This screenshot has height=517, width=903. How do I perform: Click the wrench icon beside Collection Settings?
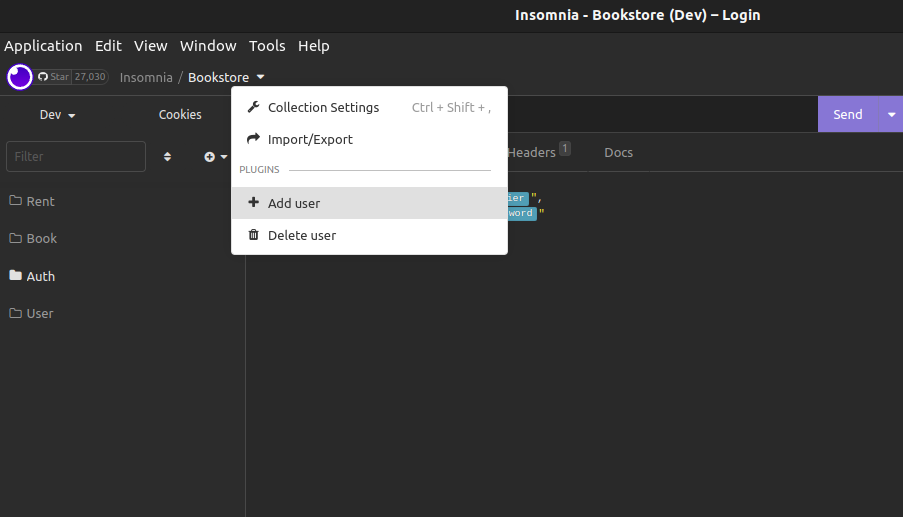pos(253,107)
